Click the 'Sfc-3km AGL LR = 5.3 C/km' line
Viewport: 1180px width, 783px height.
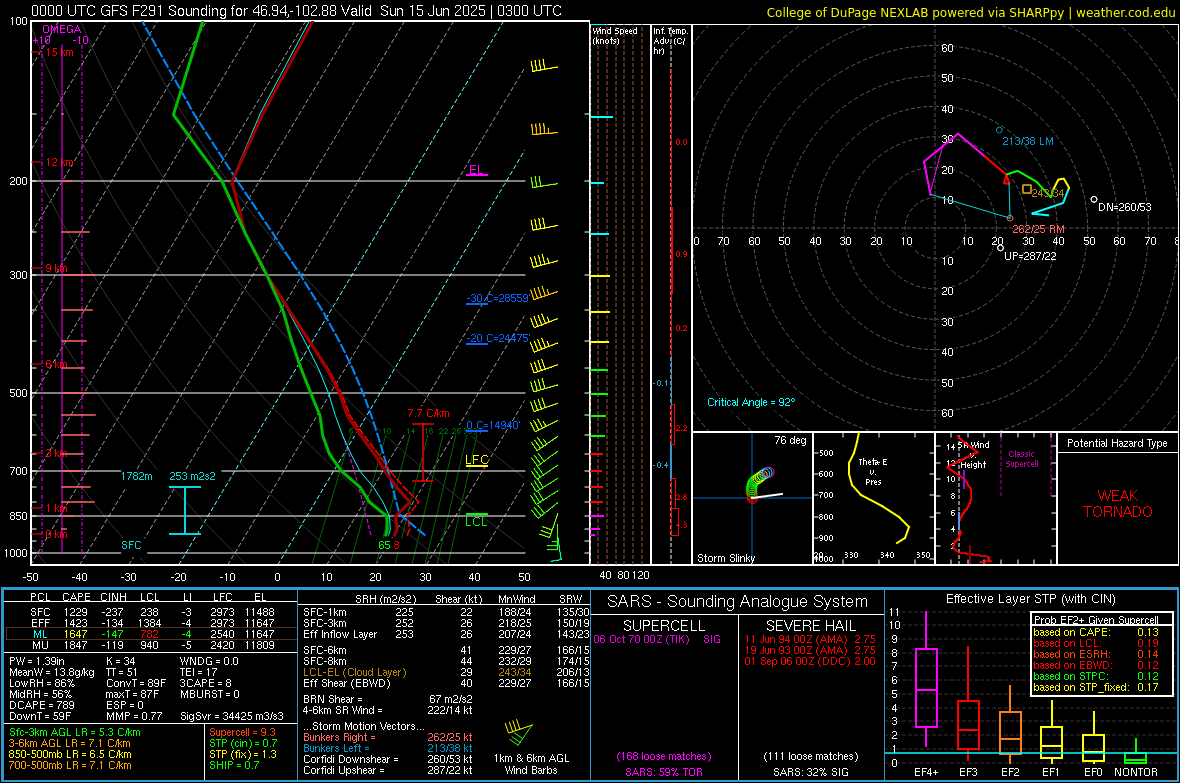[x=75, y=732]
